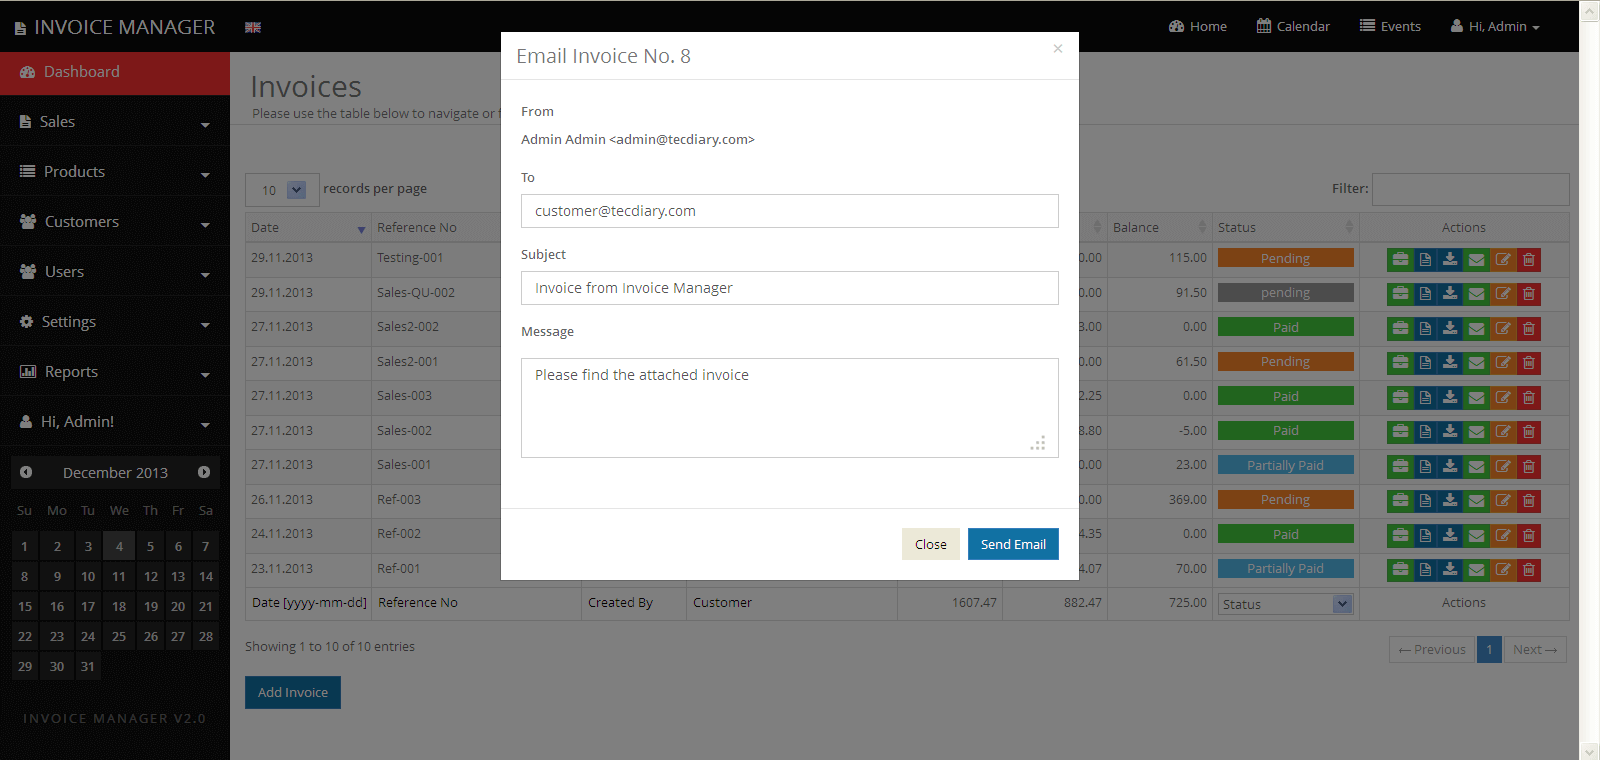Click the Reference No footer filter field
Screen dimensions: 1600x760
pyautogui.click(x=475, y=603)
